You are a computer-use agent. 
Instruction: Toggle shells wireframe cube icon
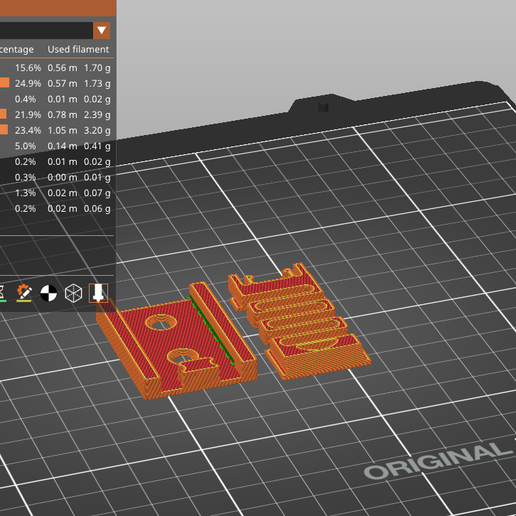pos(73,293)
